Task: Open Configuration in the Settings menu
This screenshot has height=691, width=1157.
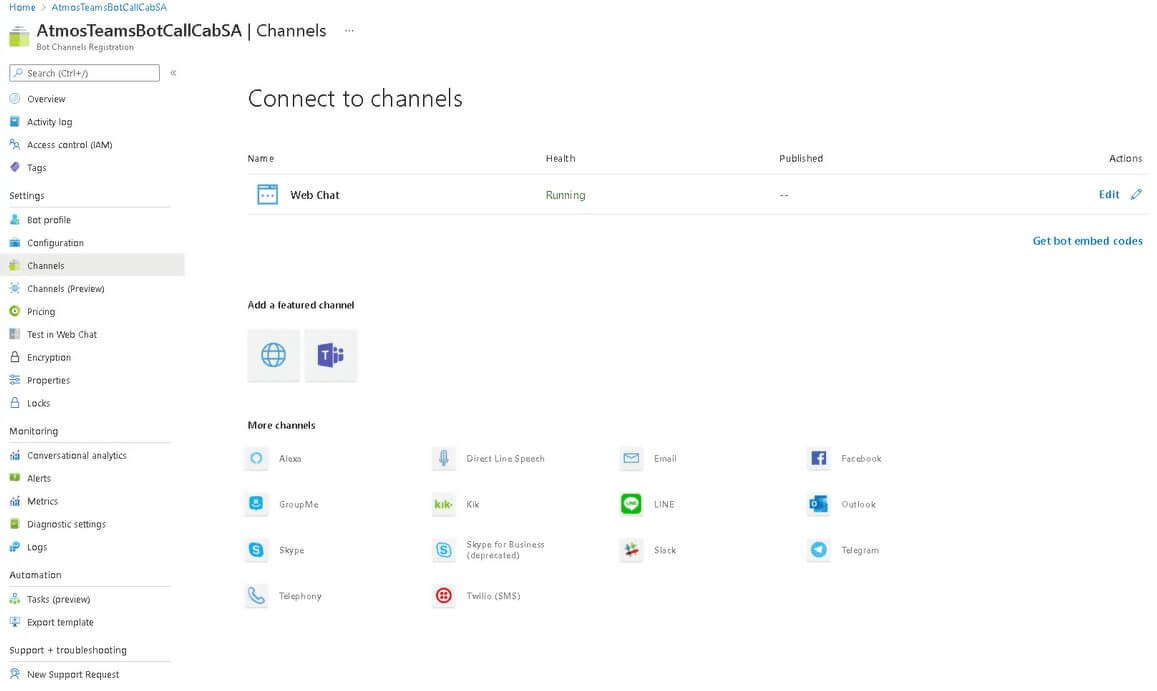Action: (x=55, y=243)
